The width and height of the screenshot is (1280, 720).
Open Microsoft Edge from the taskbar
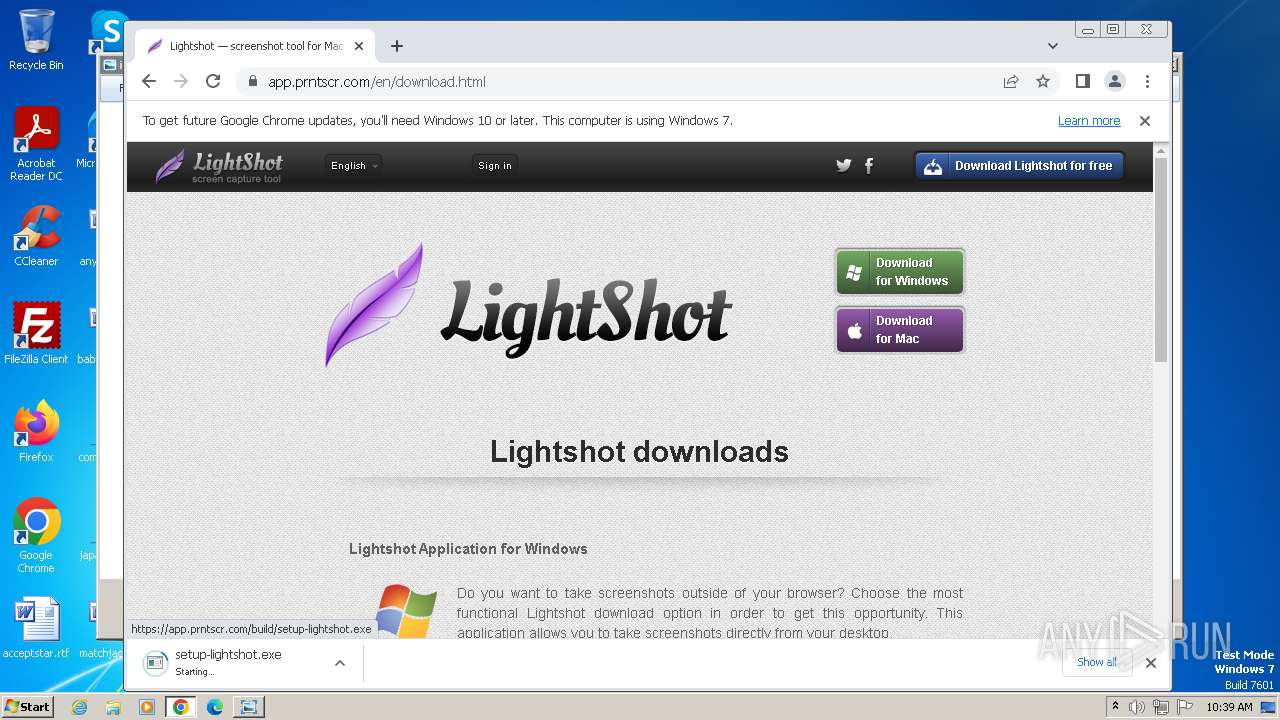point(215,707)
